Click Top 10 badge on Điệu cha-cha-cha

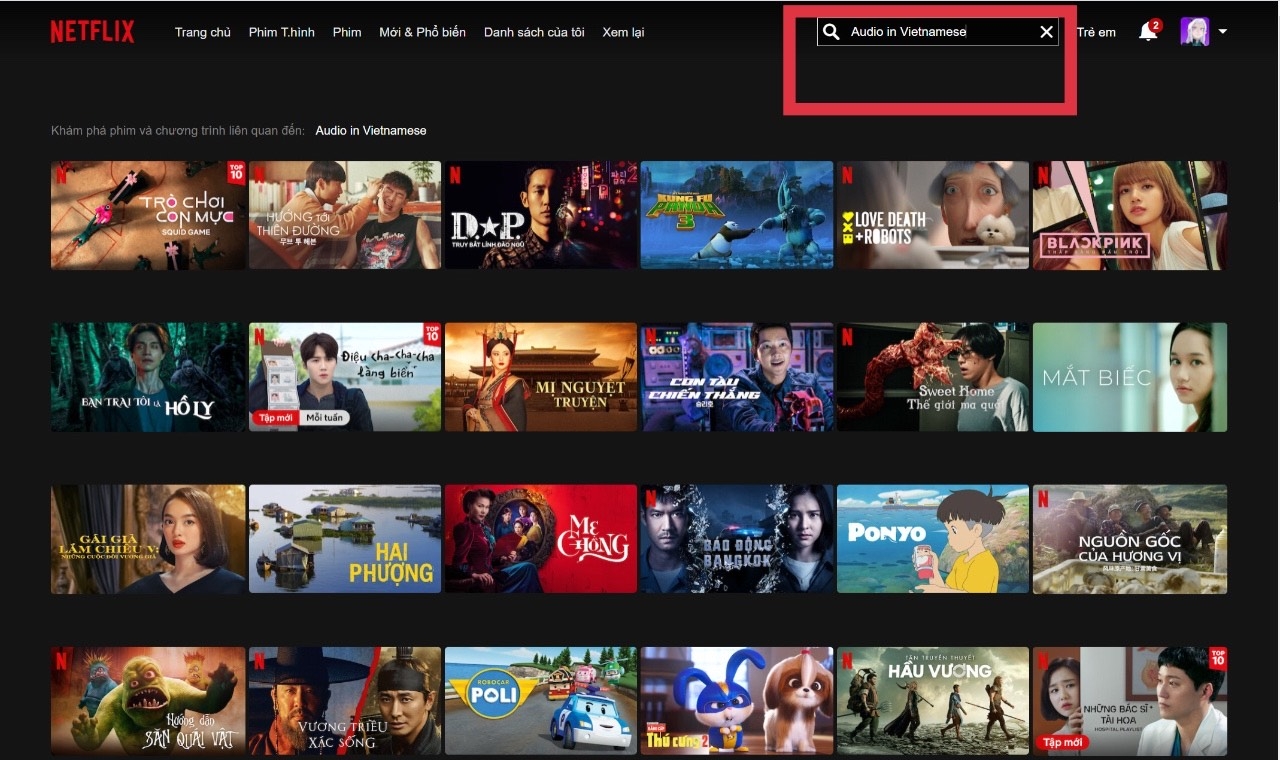coord(431,334)
